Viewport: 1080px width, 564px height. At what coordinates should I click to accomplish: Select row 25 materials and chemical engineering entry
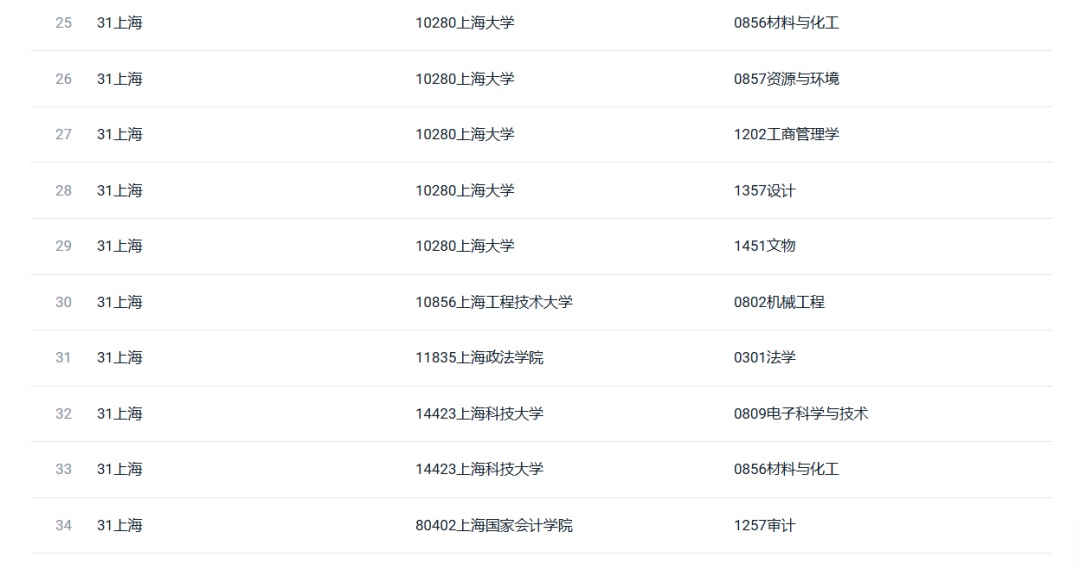coord(786,23)
